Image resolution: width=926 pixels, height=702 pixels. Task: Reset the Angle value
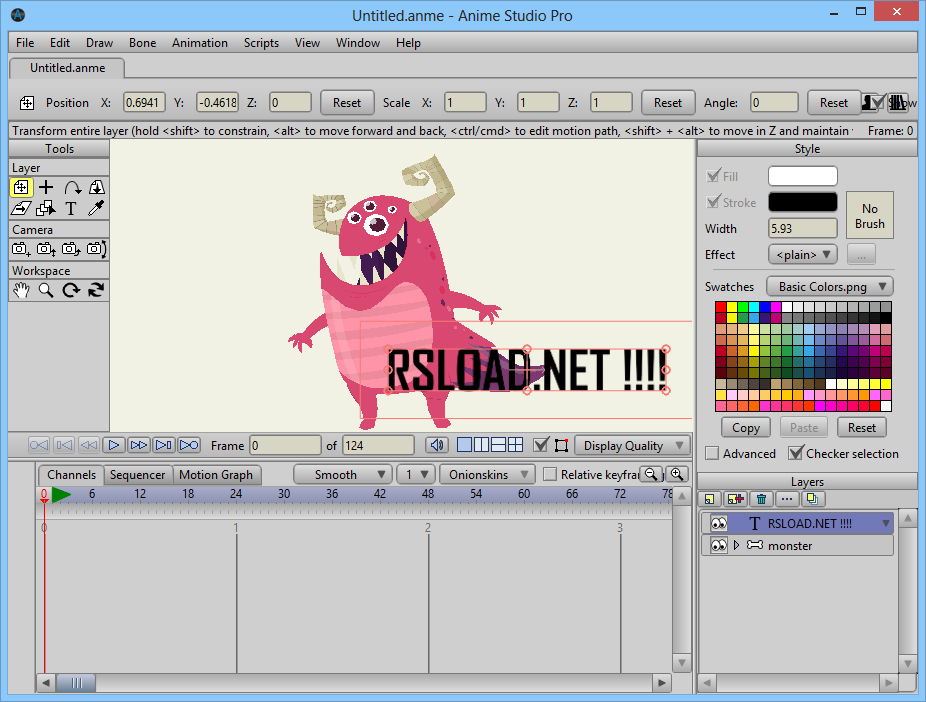[x=834, y=103]
